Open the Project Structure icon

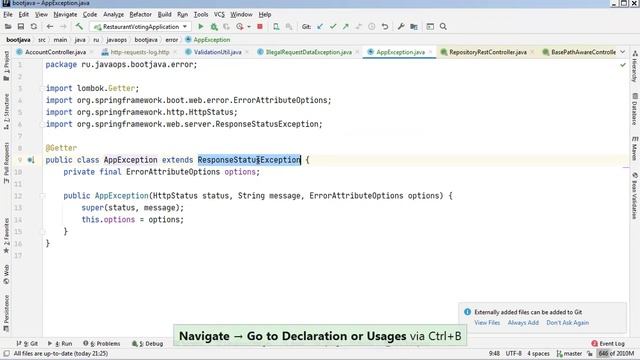tap(414, 27)
